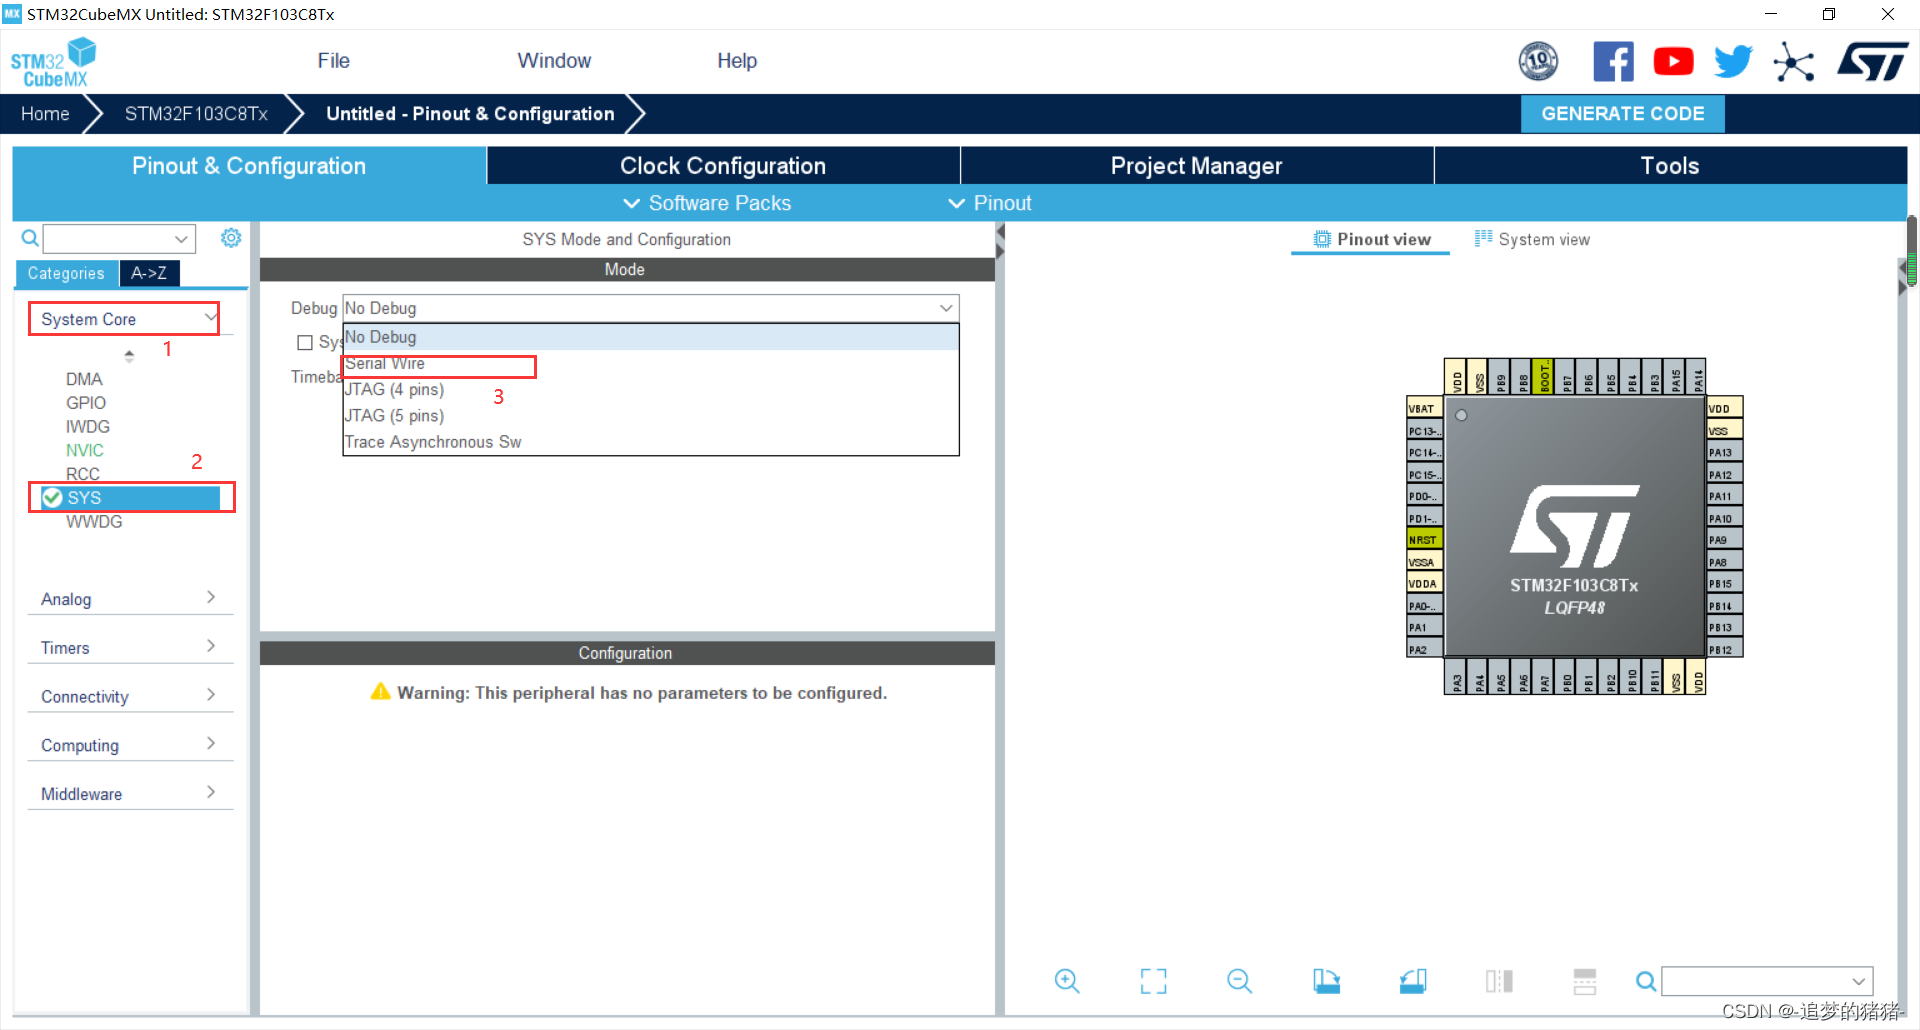Open the Twitter bird icon link

tap(1733, 61)
